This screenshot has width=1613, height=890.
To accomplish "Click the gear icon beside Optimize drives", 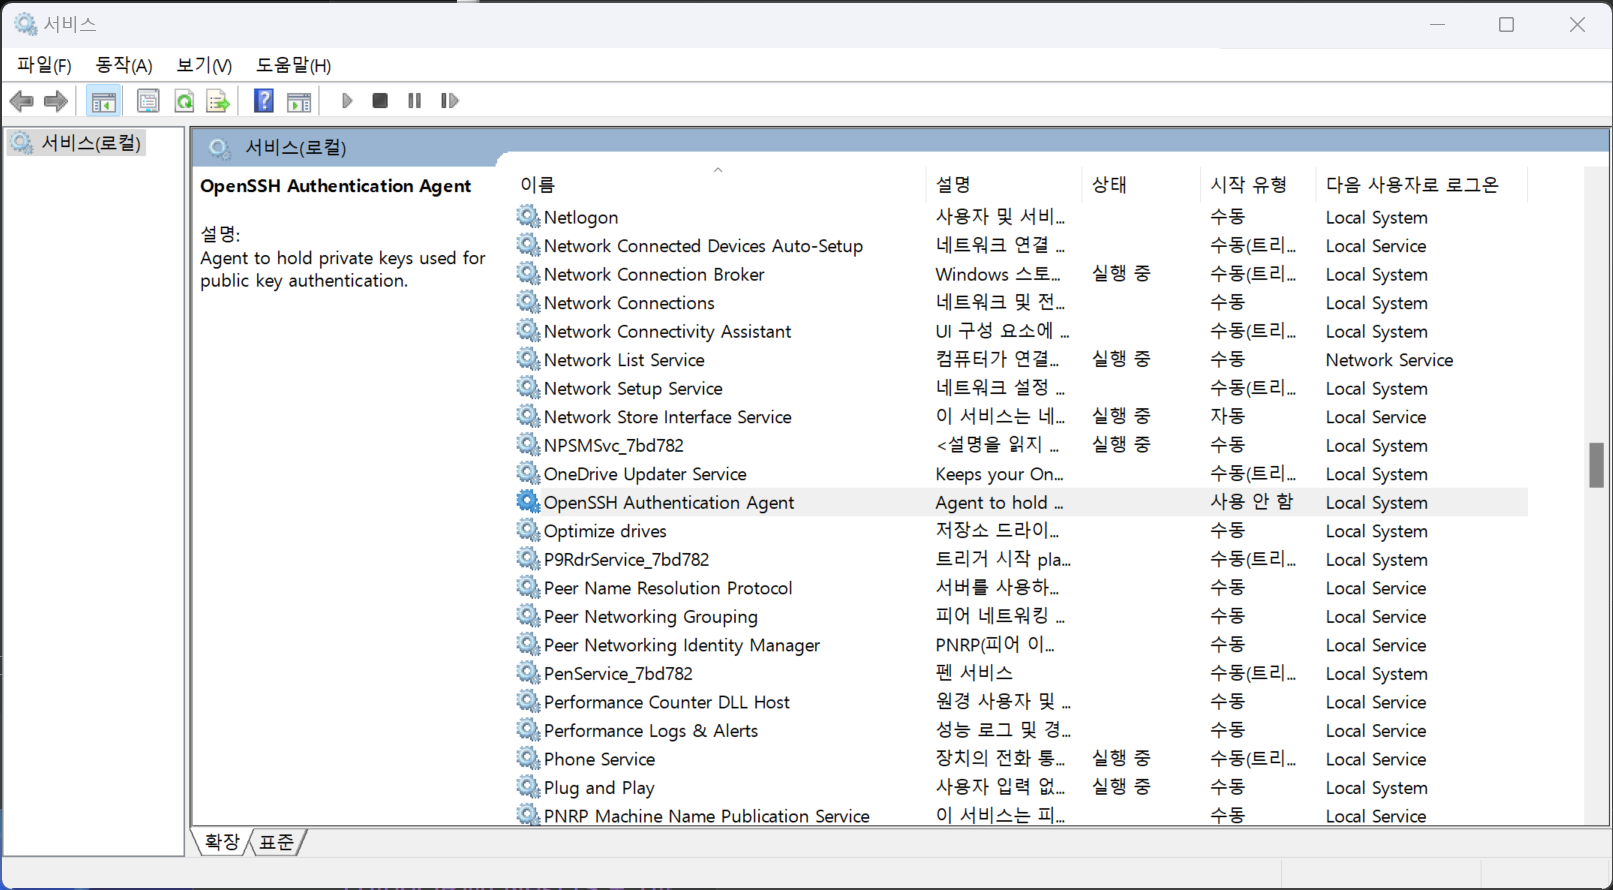I will coord(528,530).
